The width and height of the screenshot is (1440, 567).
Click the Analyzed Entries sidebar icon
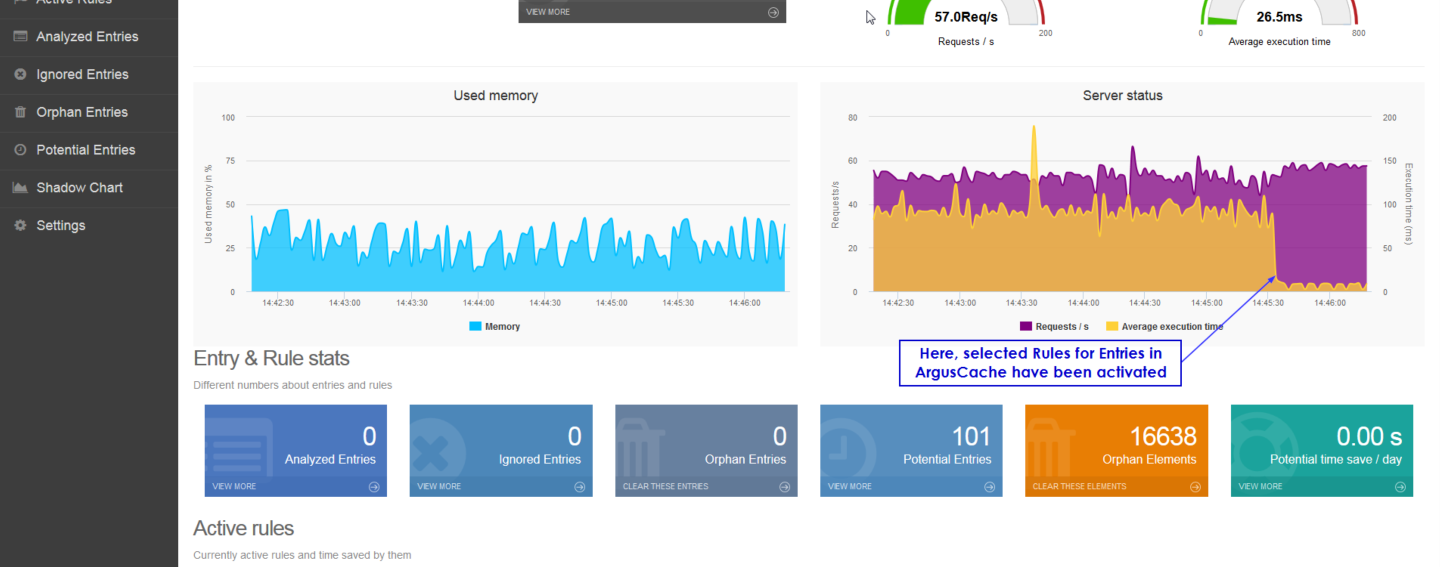click(x=19, y=37)
